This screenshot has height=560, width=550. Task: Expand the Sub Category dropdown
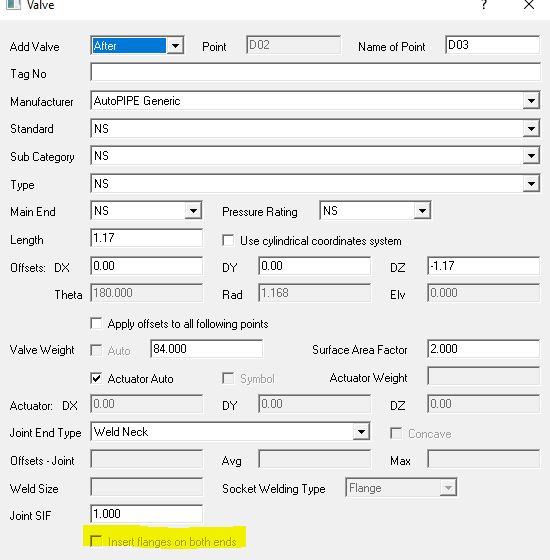coord(531,156)
